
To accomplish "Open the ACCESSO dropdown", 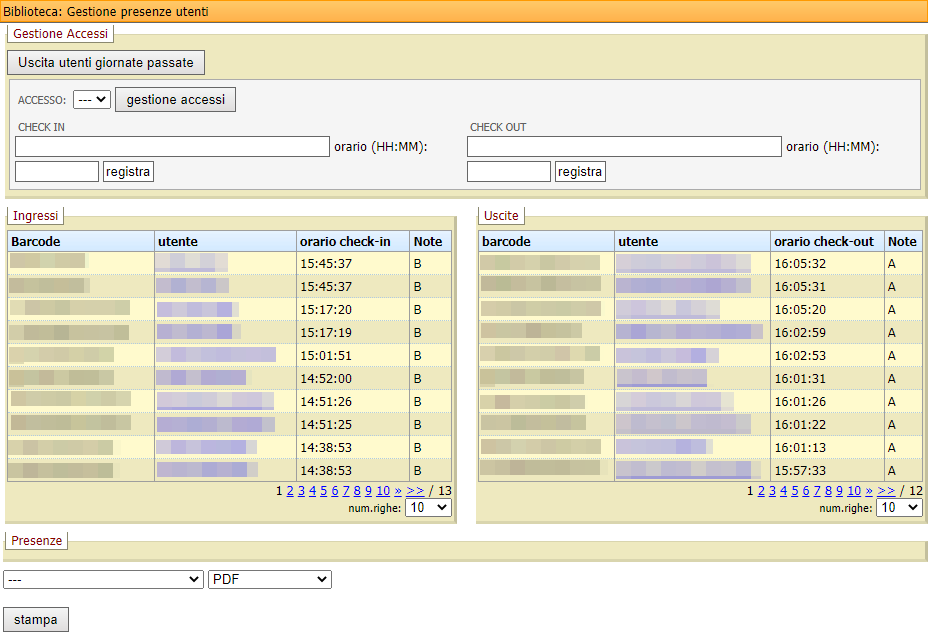I will [x=92, y=100].
